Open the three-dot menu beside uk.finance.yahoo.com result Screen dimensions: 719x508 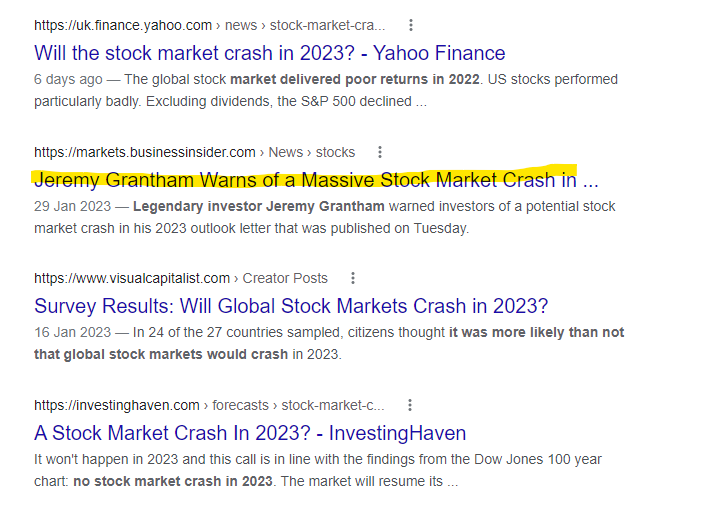point(411,25)
